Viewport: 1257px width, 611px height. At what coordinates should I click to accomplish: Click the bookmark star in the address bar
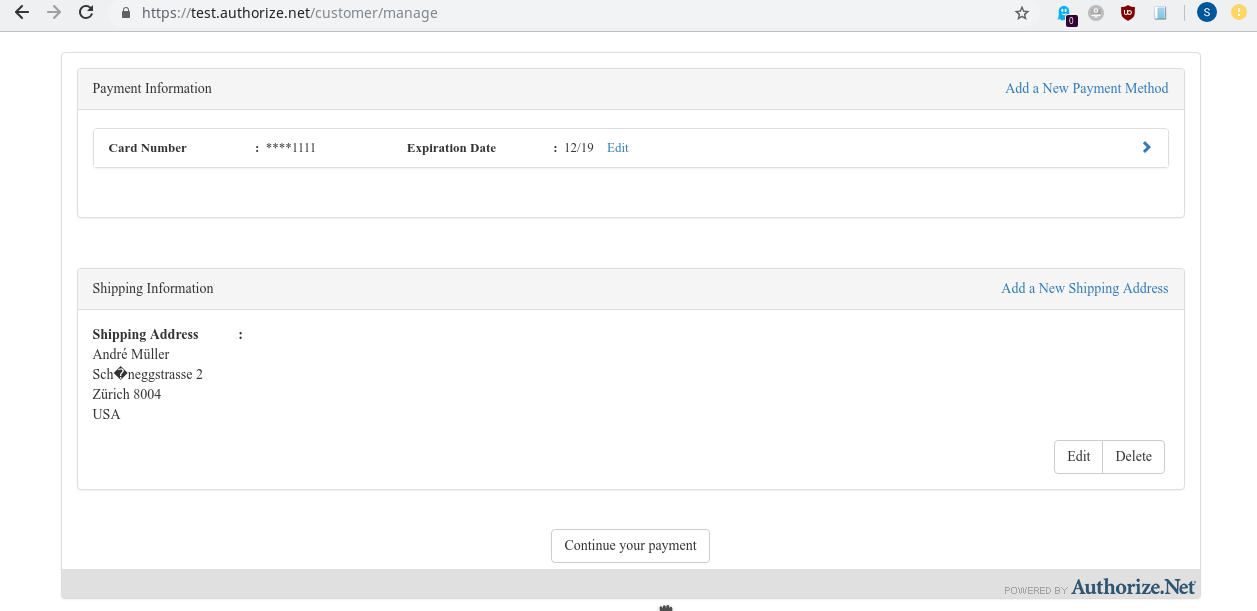pyautogui.click(x=1021, y=13)
